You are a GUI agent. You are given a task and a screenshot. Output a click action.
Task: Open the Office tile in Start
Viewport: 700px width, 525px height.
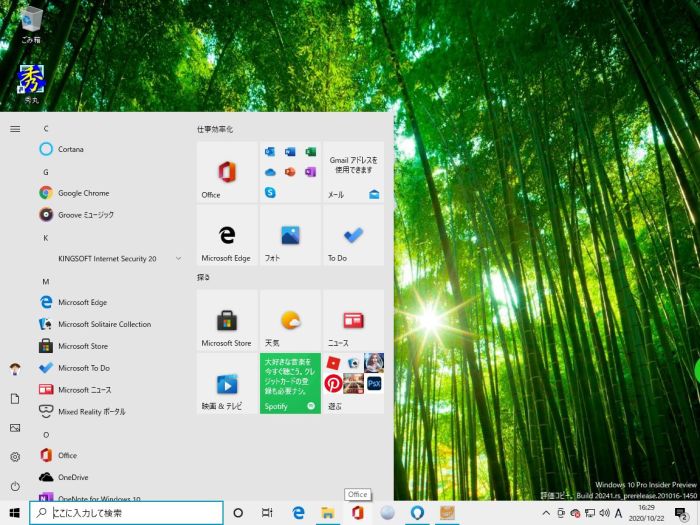point(226,172)
